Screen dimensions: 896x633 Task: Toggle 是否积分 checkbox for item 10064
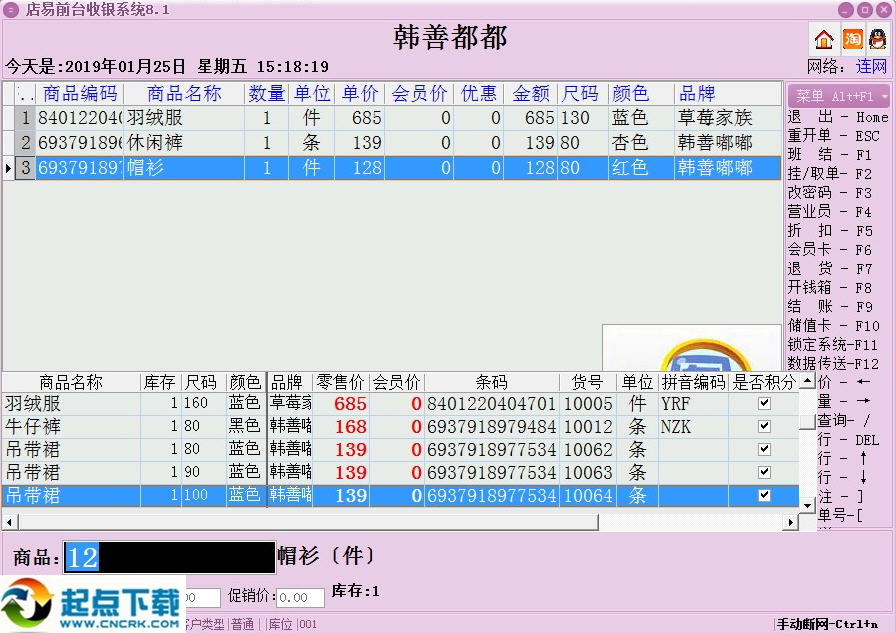[764, 495]
